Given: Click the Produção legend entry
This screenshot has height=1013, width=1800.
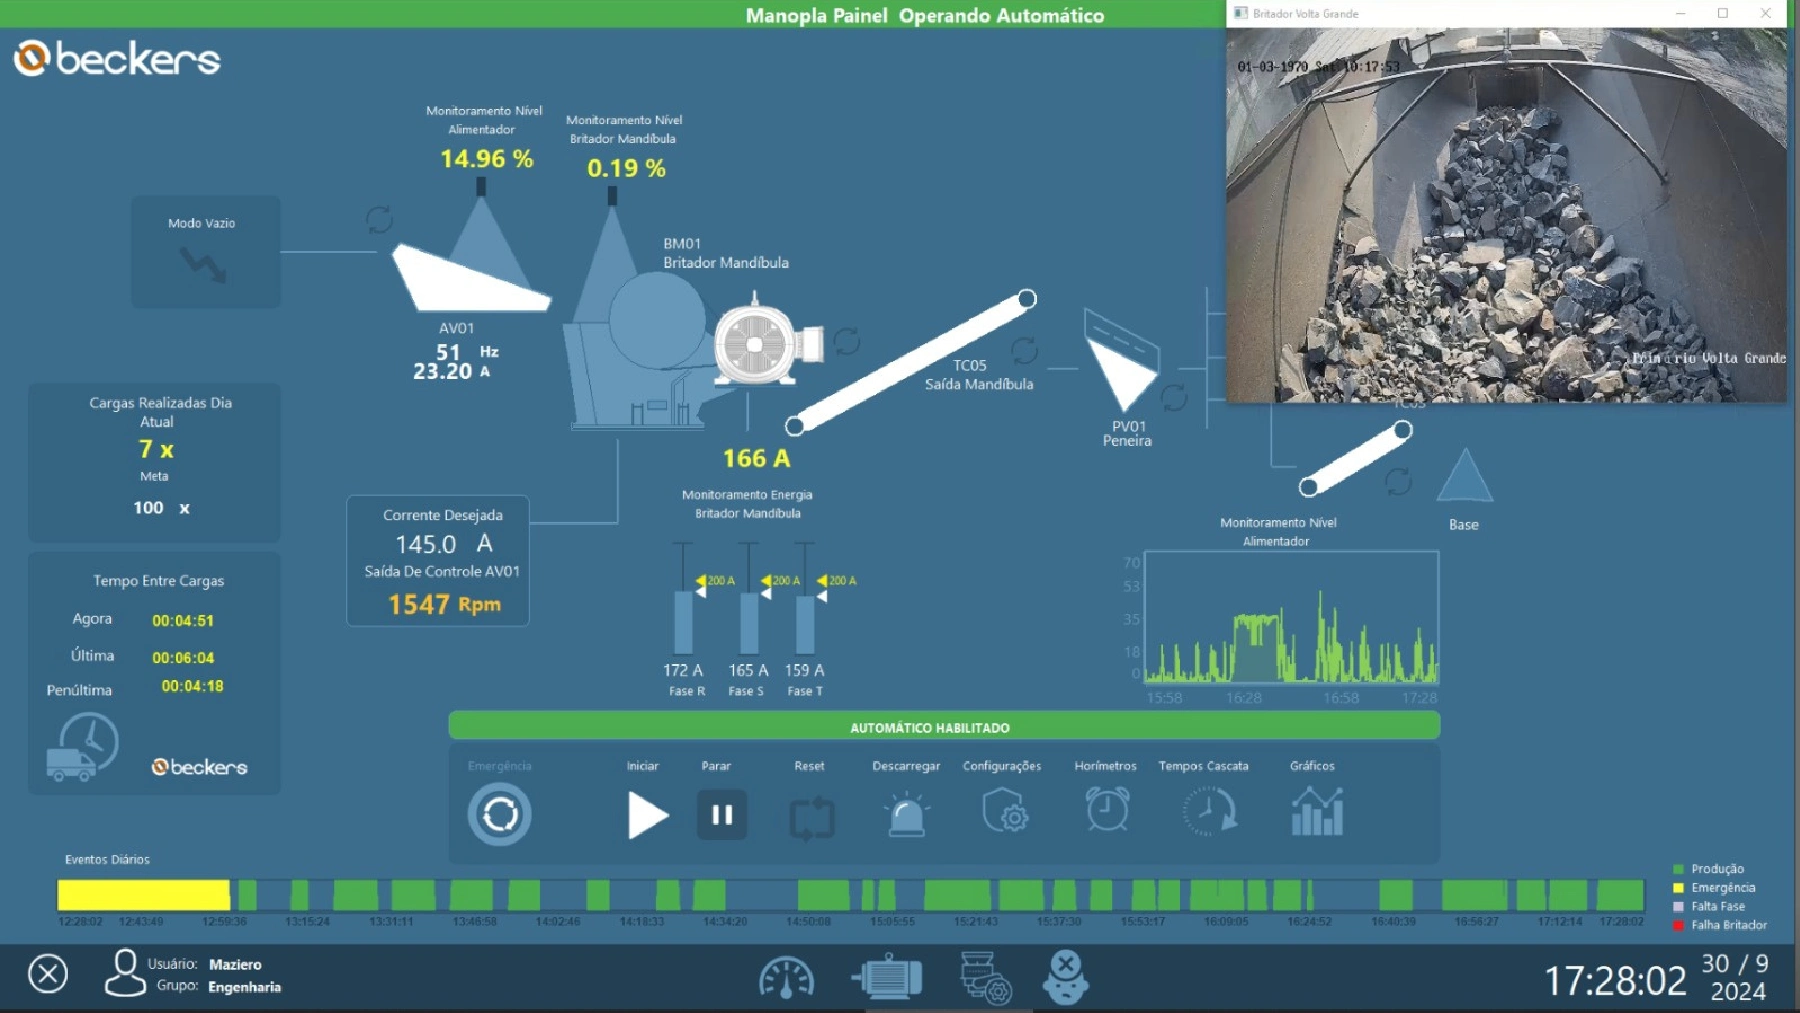Looking at the screenshot, I should tap(1709, 869).
